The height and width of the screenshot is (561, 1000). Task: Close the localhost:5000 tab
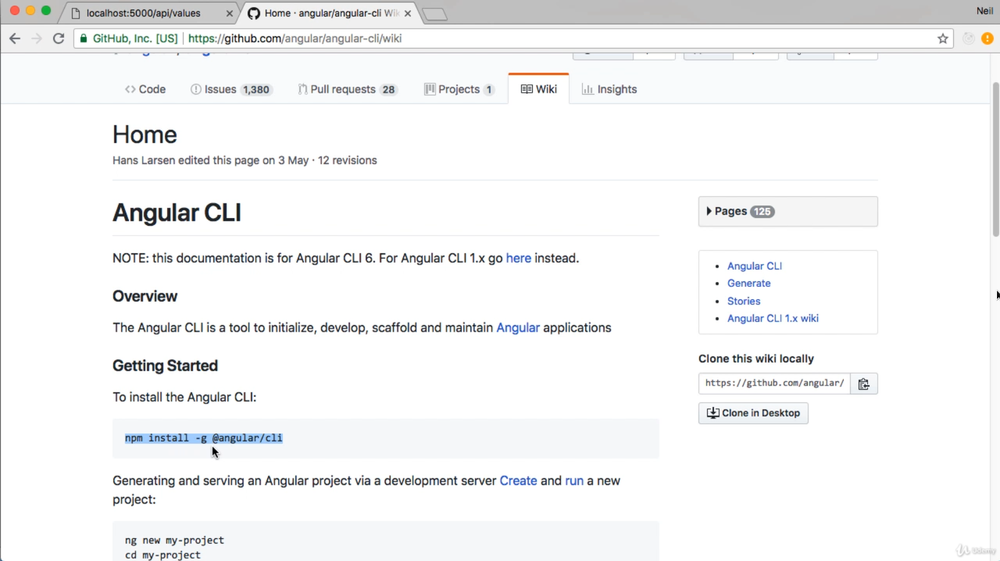[x=230, y=13]
